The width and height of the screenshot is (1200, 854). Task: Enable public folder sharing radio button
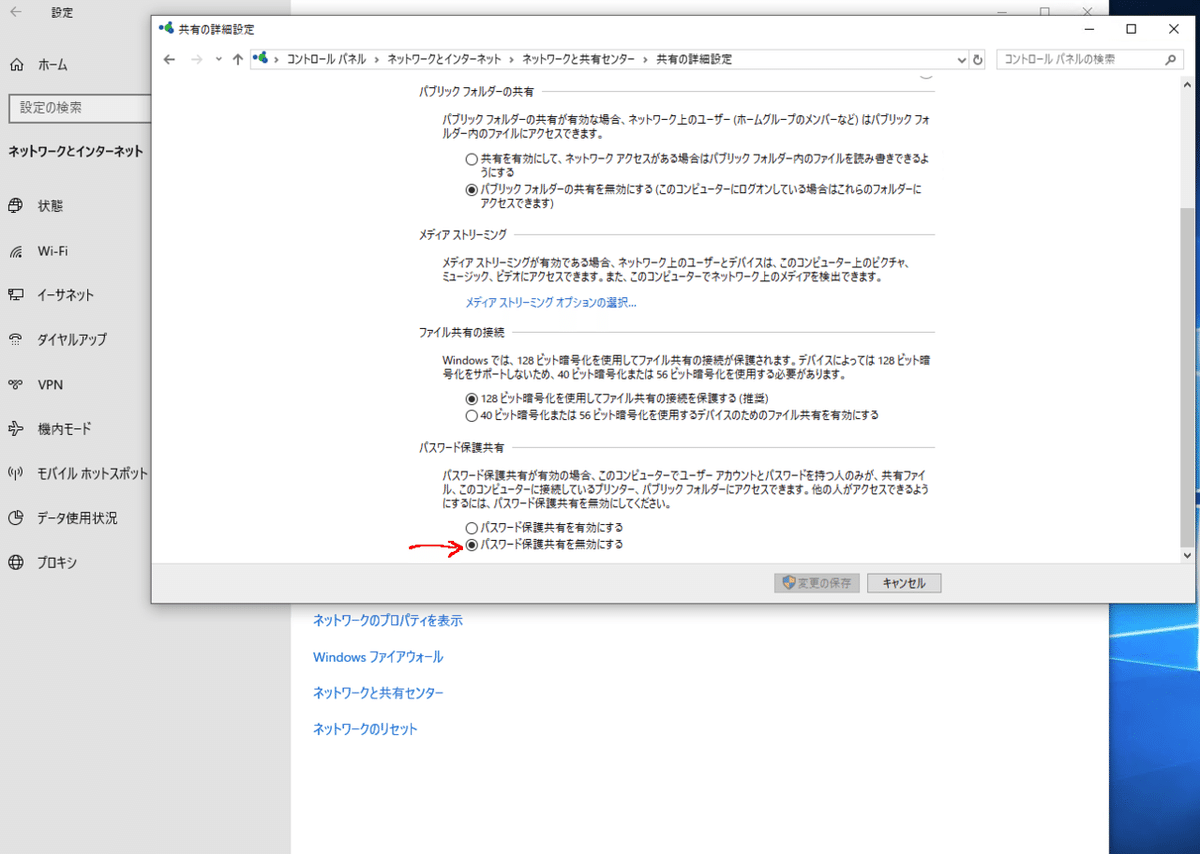[471, 159]
